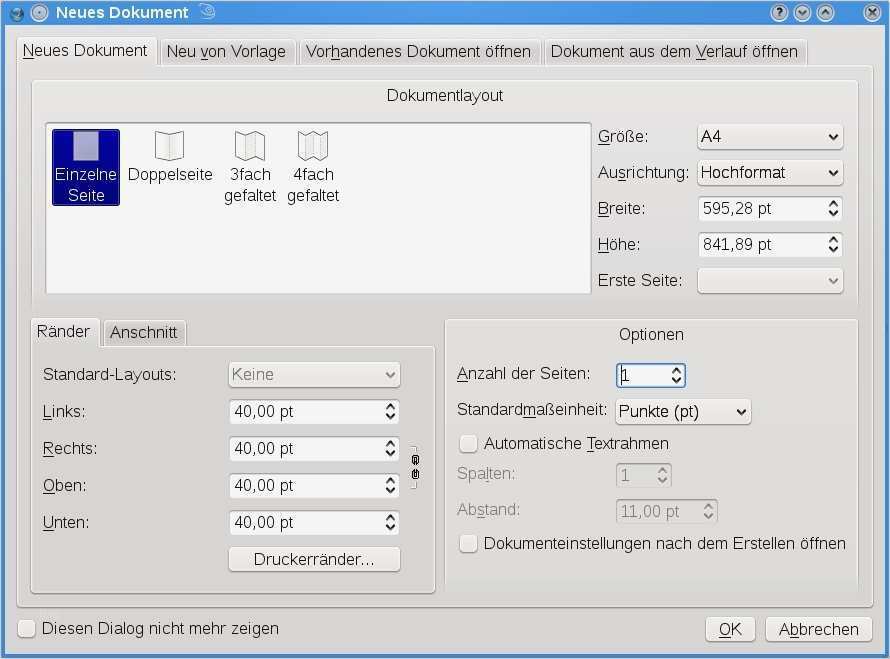Click the maximize button in title bar
Viewport: 890px width, 659px height.
point(825,12)
